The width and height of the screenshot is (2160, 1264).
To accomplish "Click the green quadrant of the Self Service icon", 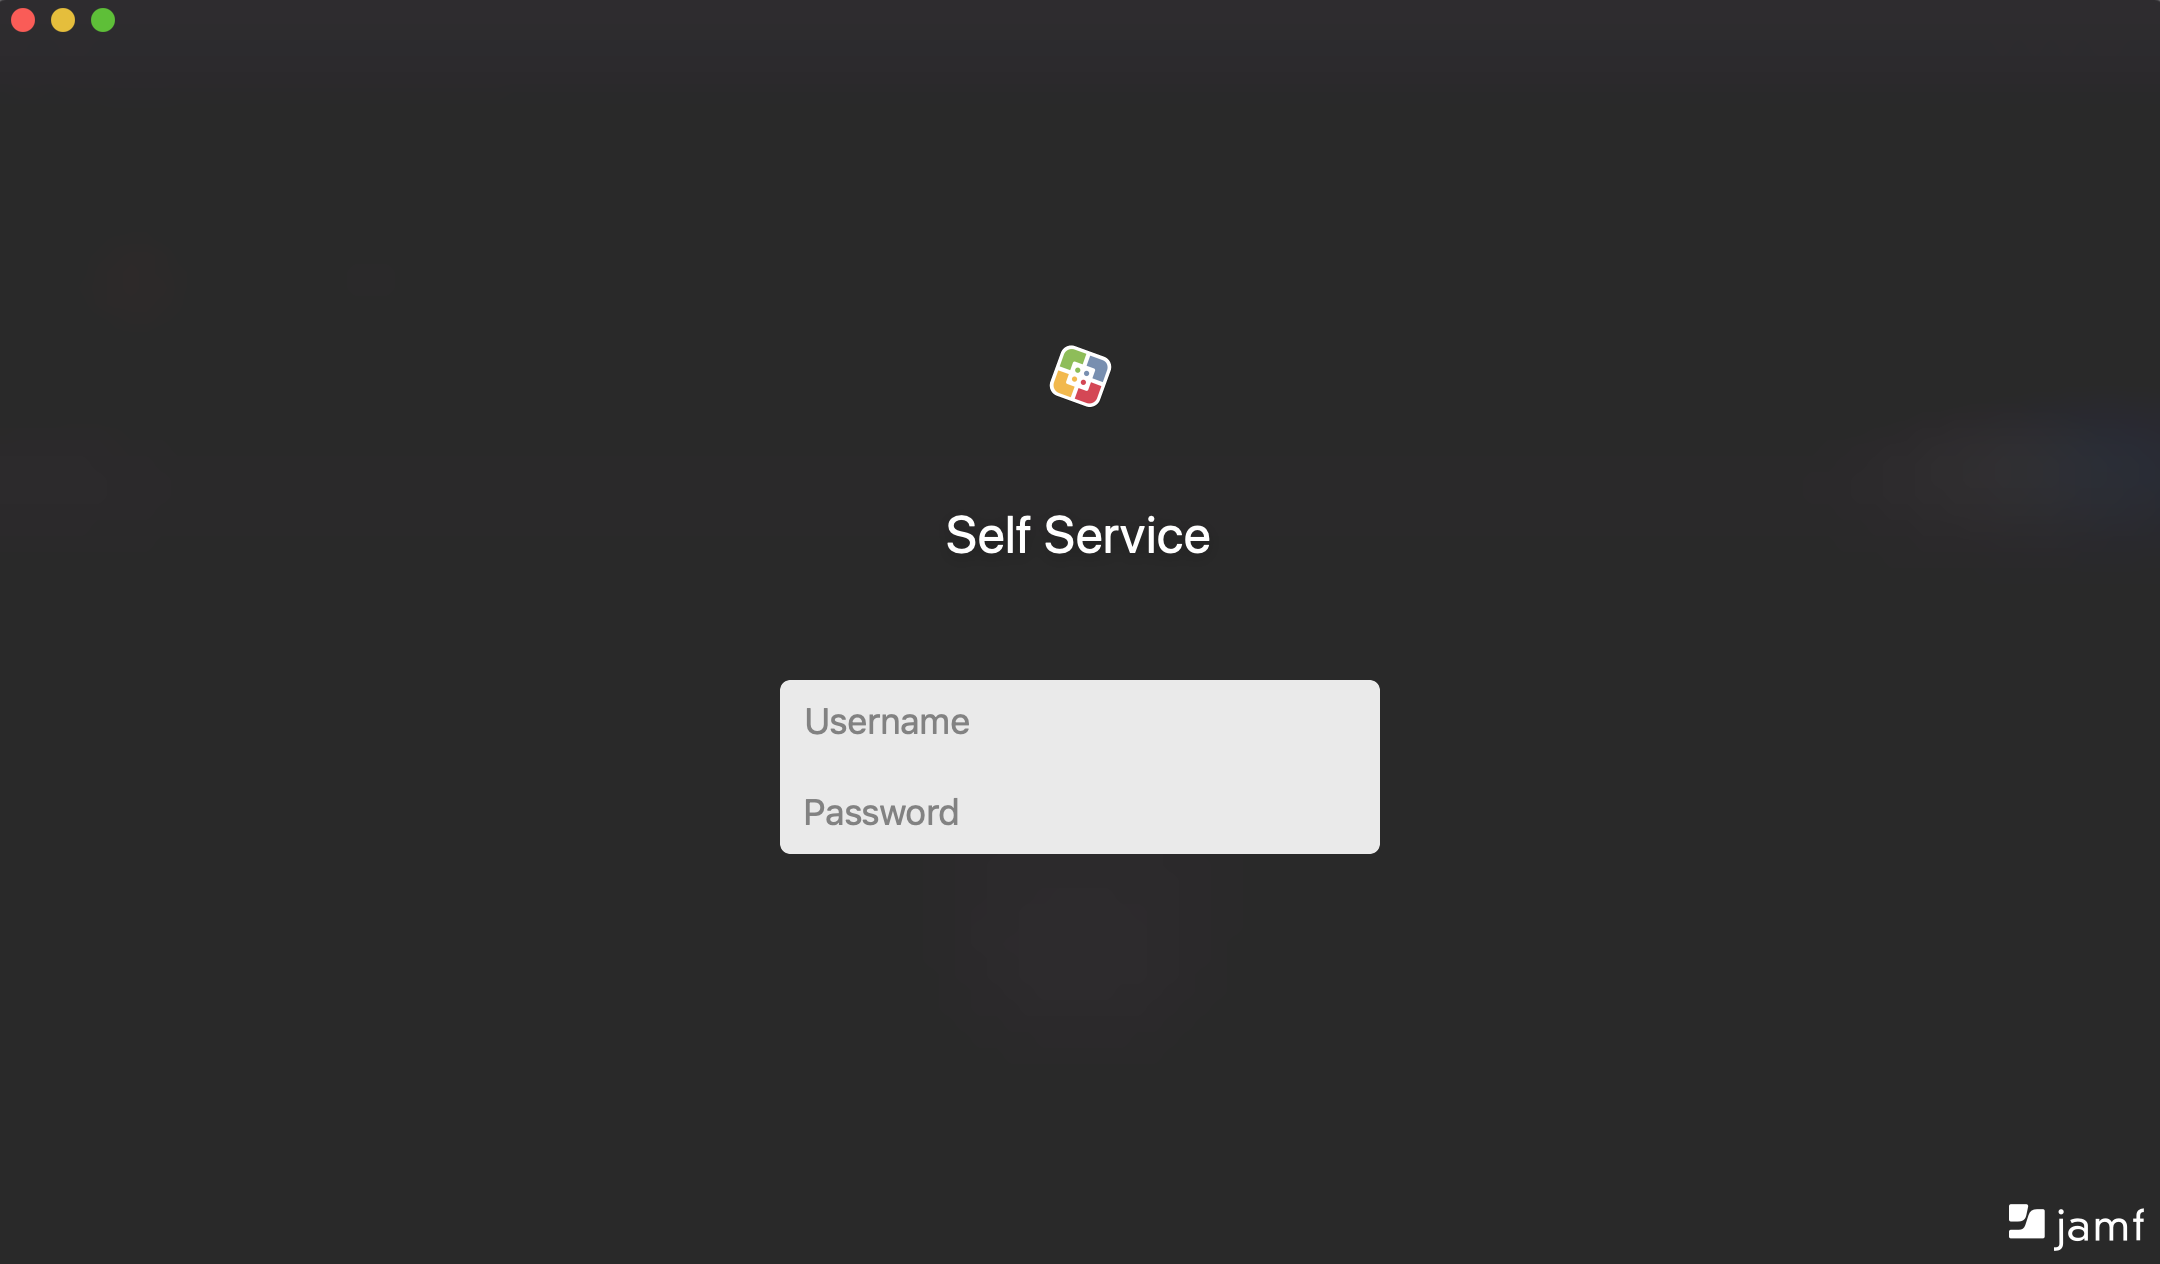I will pyautogui.click(x=1071, y=359).
